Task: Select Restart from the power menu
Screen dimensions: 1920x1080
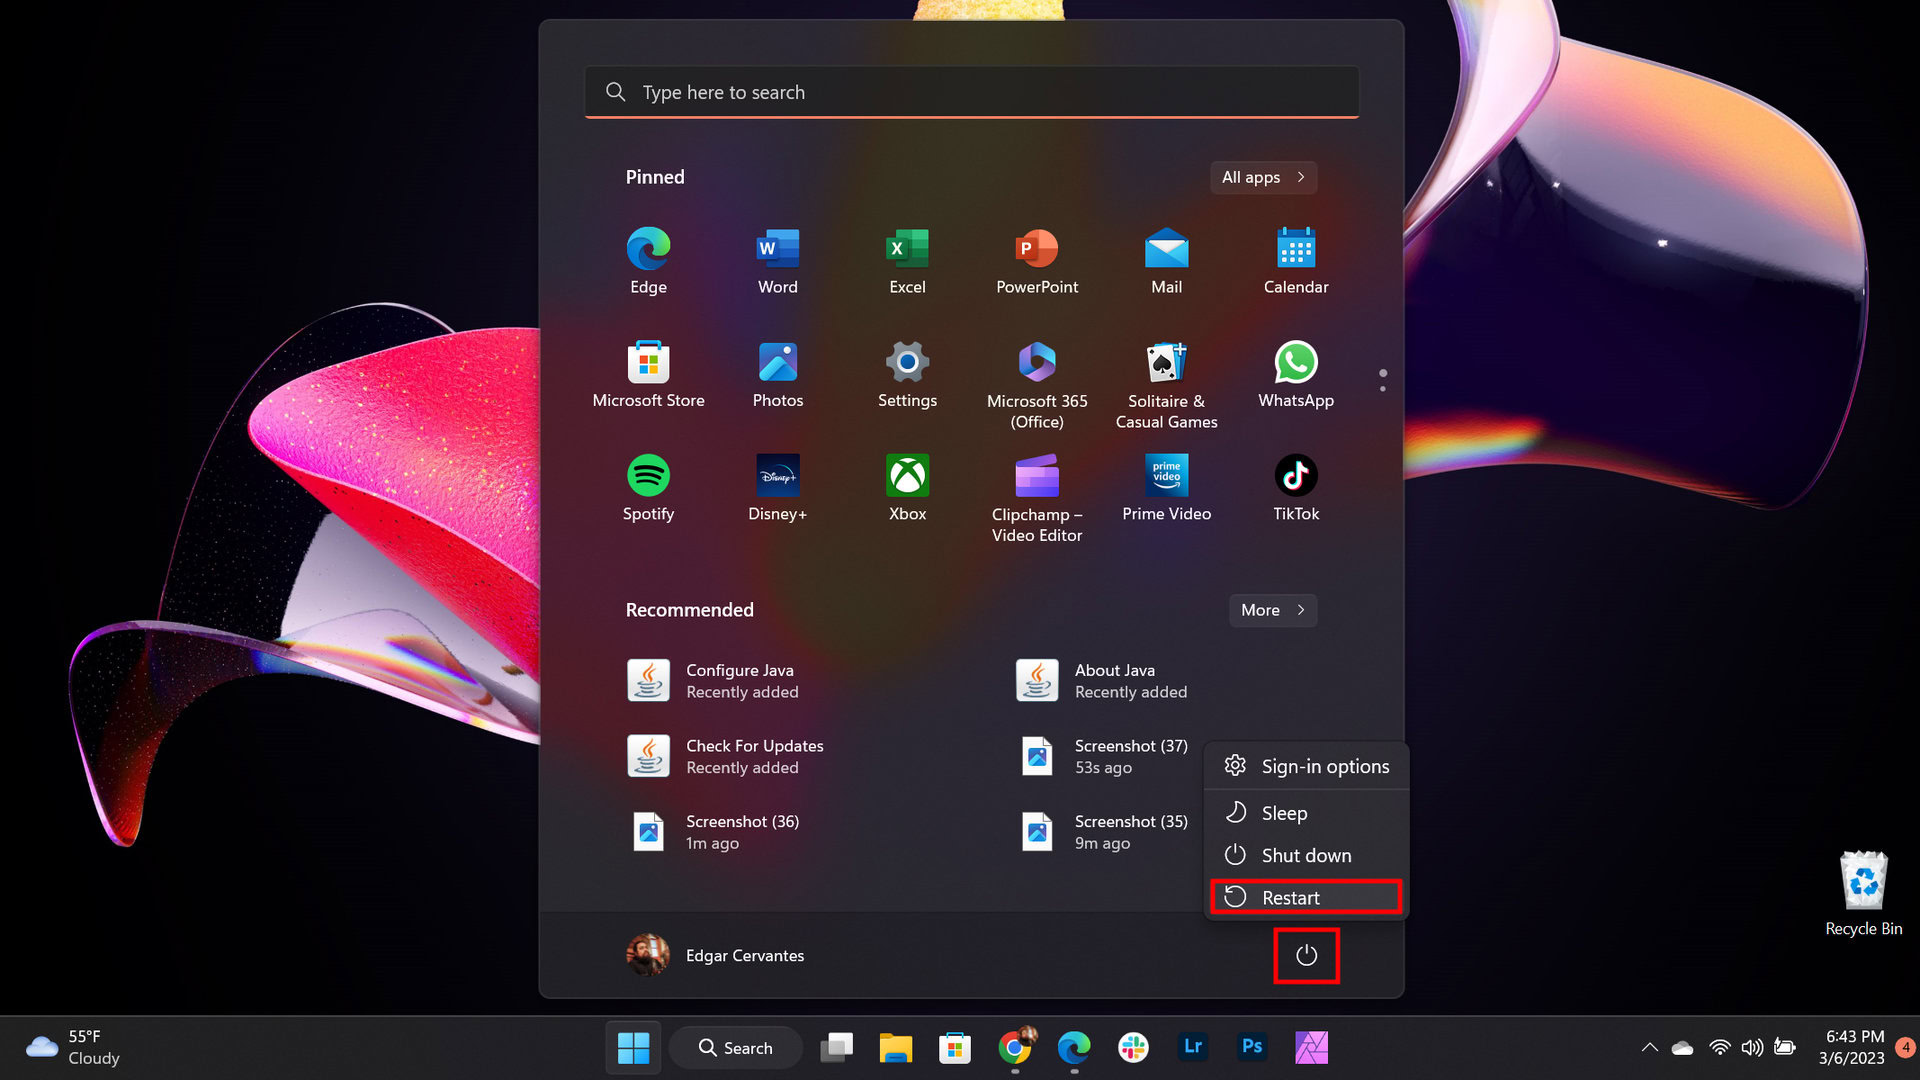Action: tap(1305, 897)
